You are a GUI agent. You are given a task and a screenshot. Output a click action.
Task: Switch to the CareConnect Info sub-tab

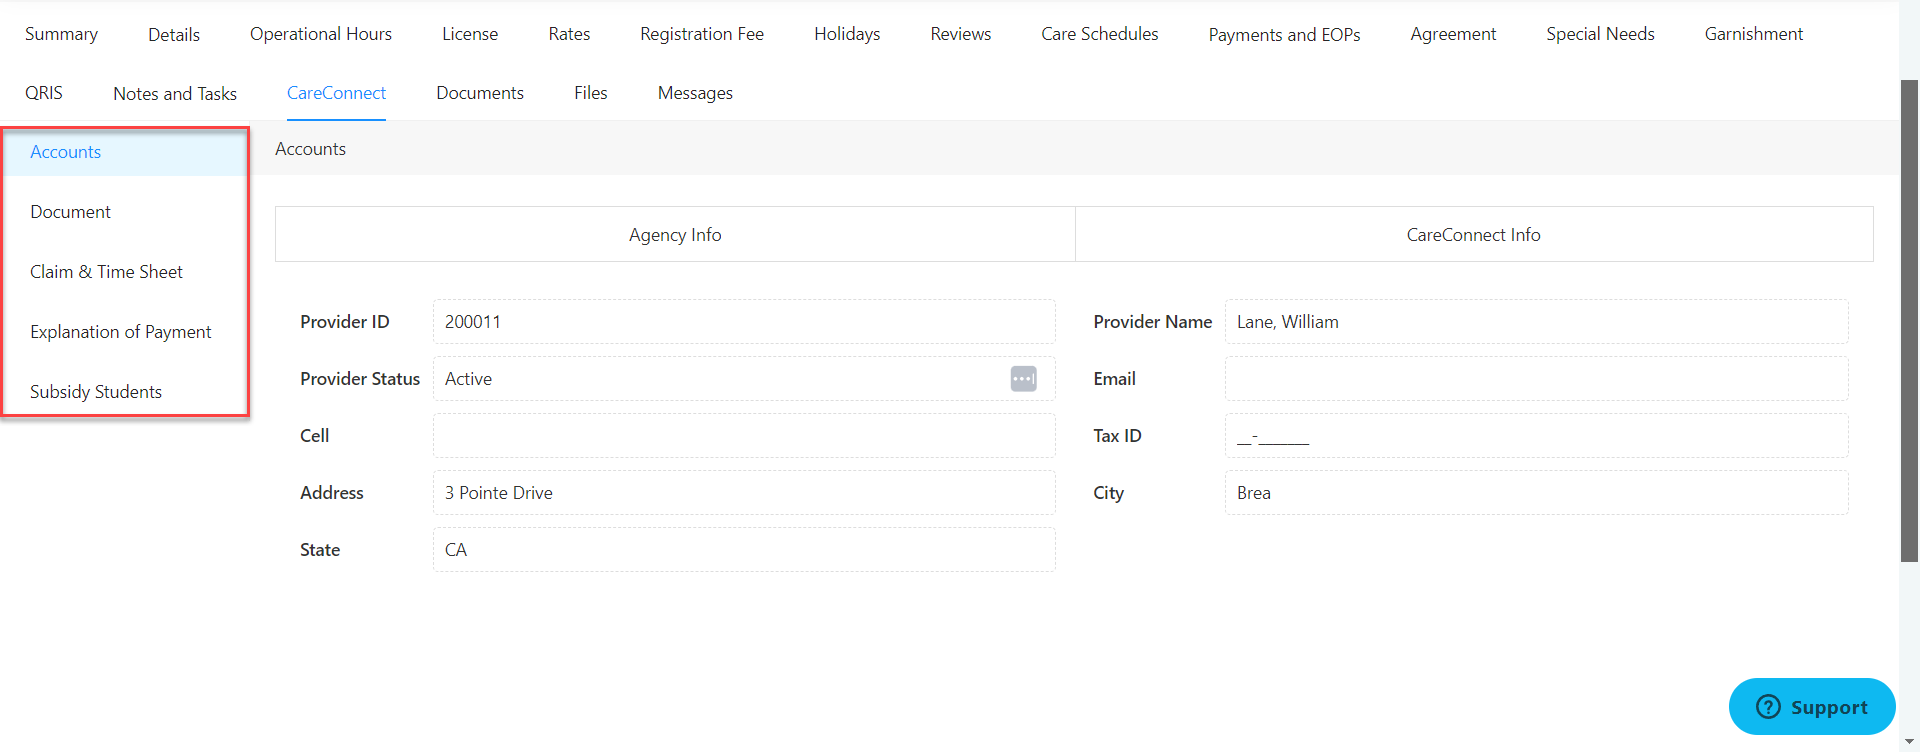1474,235
